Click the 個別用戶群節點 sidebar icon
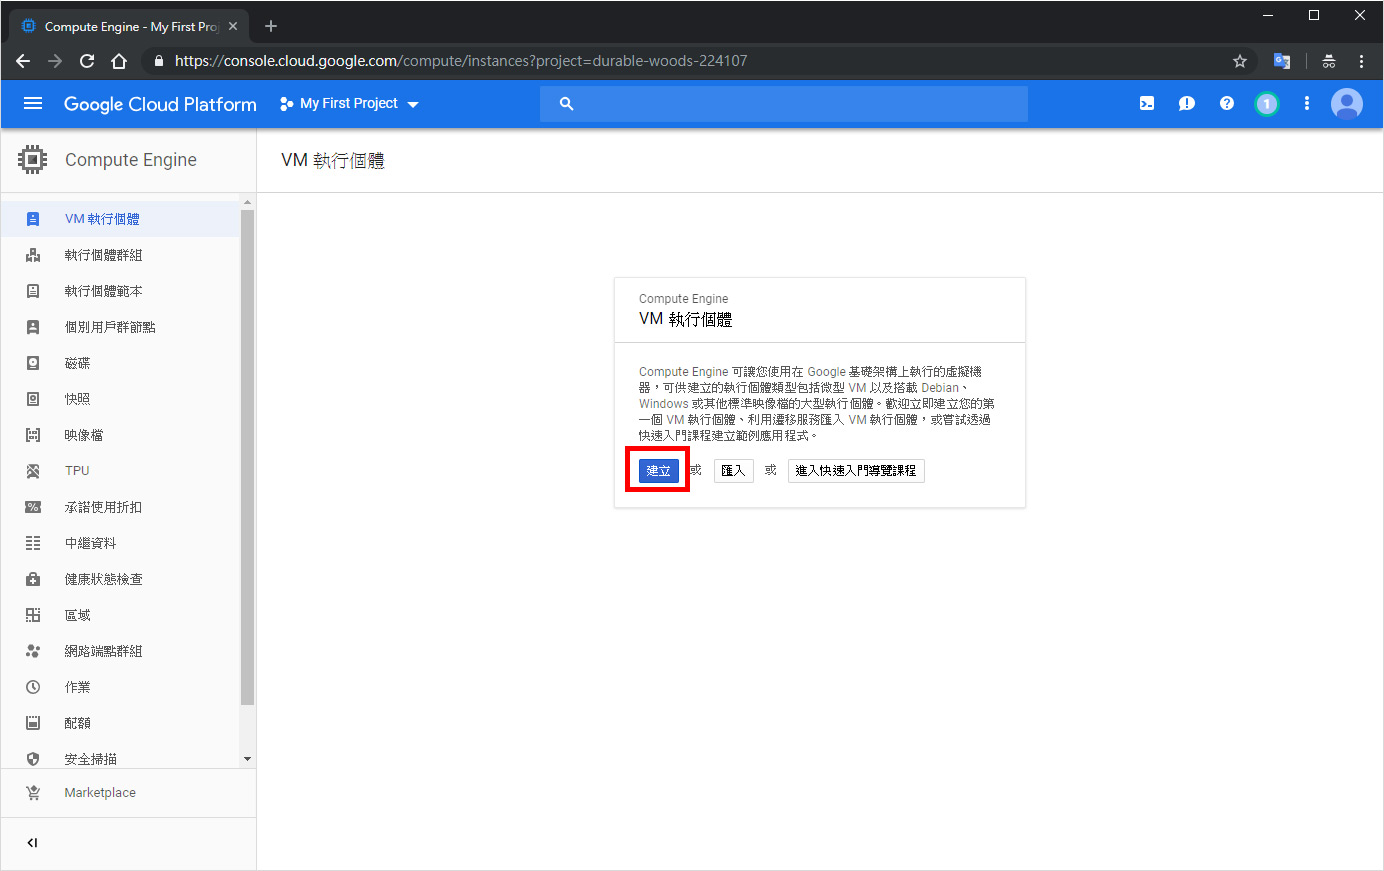Screen dimensions: 1384x871 [x=33, y=327]
